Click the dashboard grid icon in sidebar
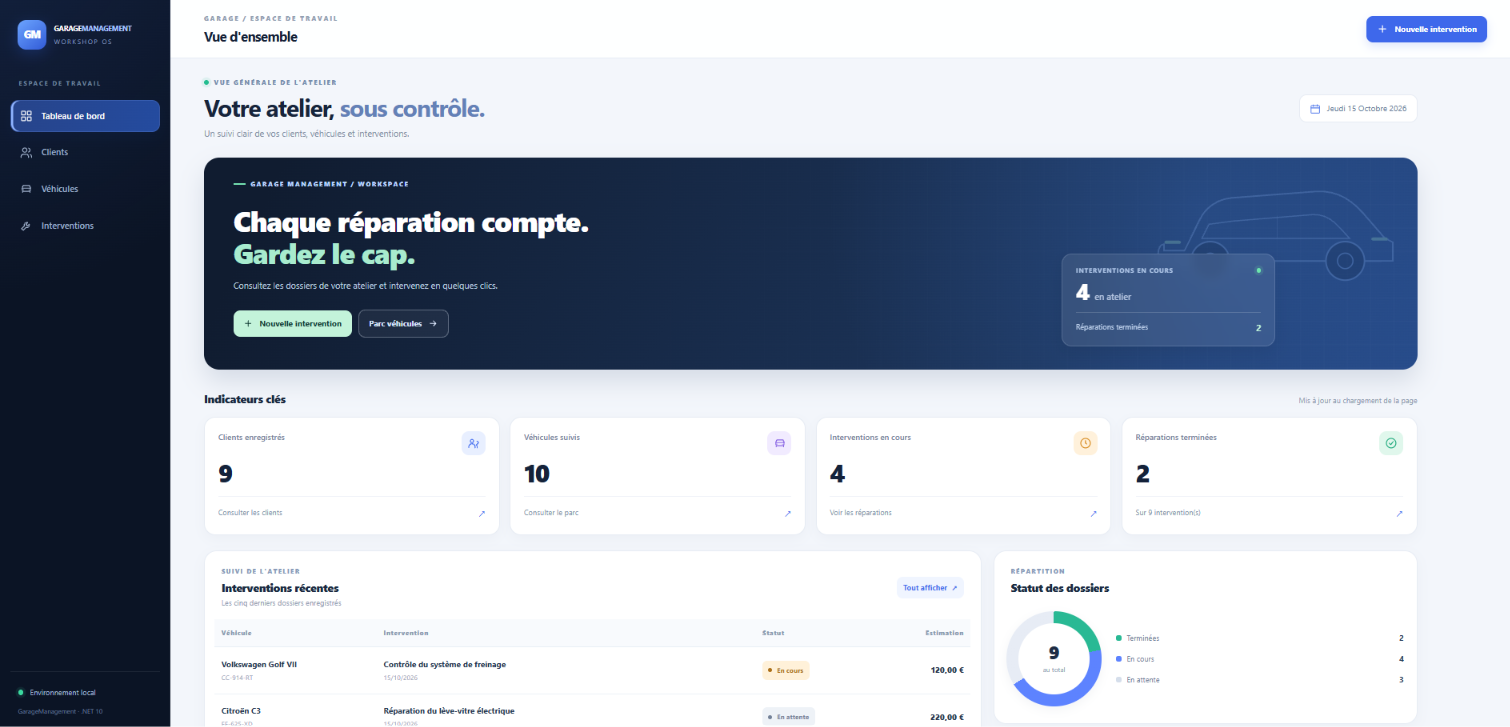This screenshot has height=727, width=1510. [27, 116]
